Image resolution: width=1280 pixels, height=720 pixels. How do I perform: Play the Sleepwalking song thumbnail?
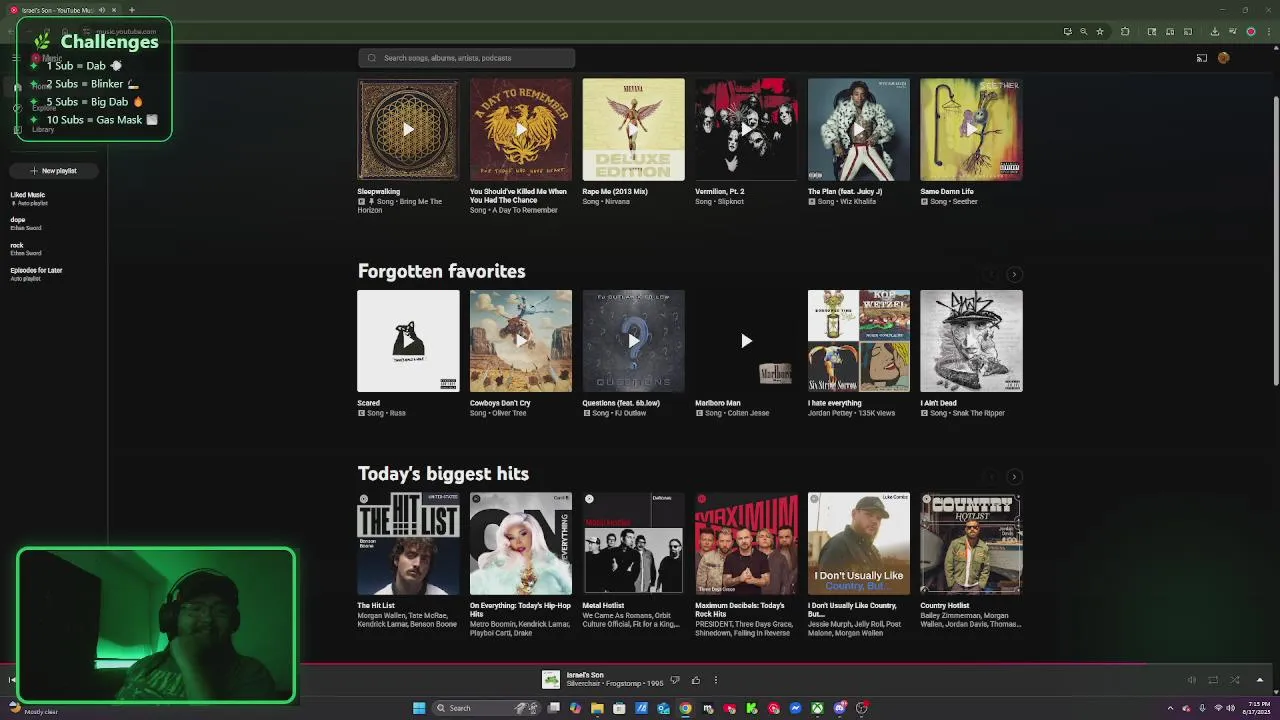(408, 129)
